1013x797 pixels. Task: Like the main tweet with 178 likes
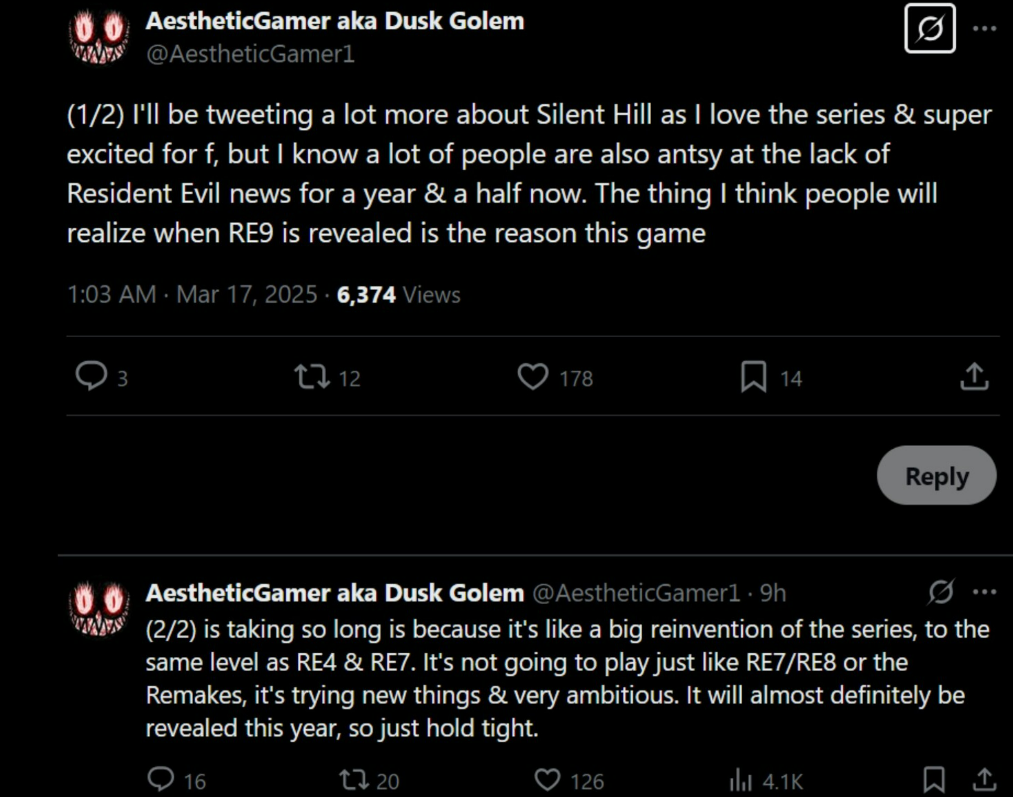coord(533,377)
